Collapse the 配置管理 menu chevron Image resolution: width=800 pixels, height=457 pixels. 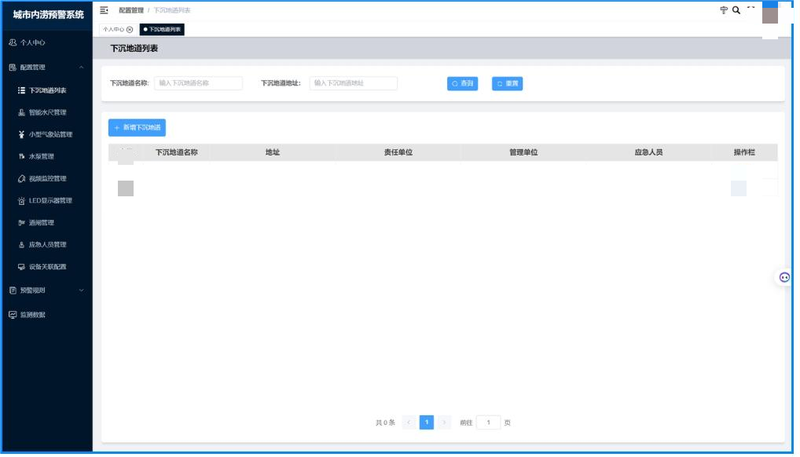pyautogui.click(x=81, y=67)
